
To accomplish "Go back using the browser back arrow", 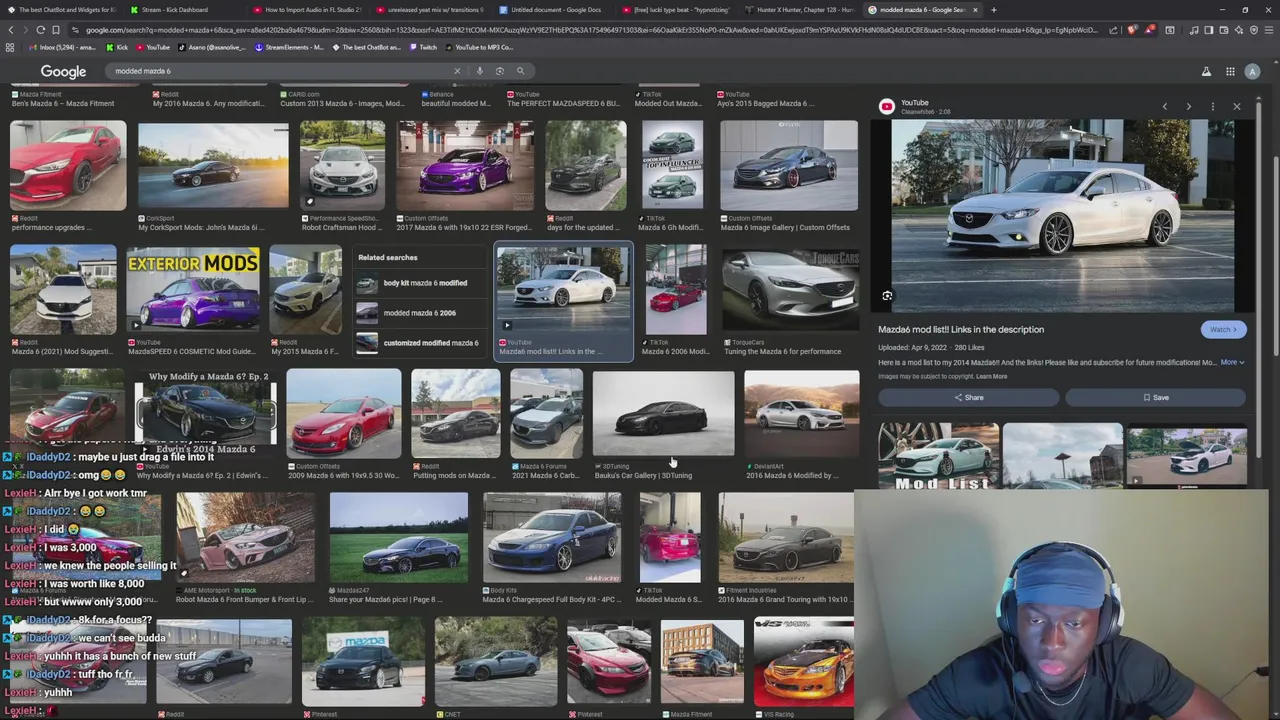I will [11, 30].
